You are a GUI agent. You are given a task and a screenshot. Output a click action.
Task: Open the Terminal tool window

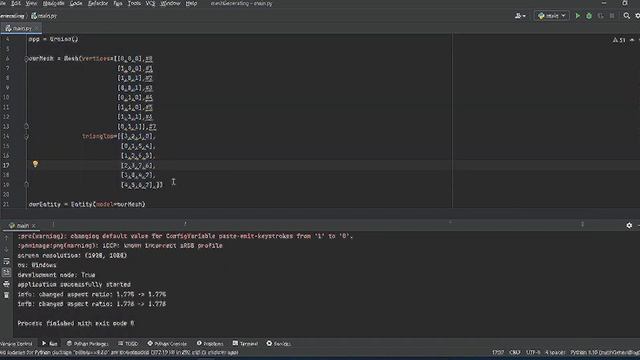(245, 344)
